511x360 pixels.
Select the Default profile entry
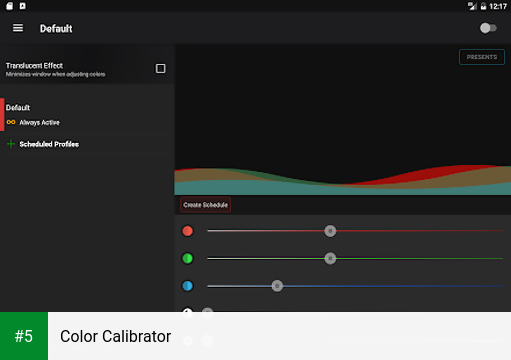(87, 115)
